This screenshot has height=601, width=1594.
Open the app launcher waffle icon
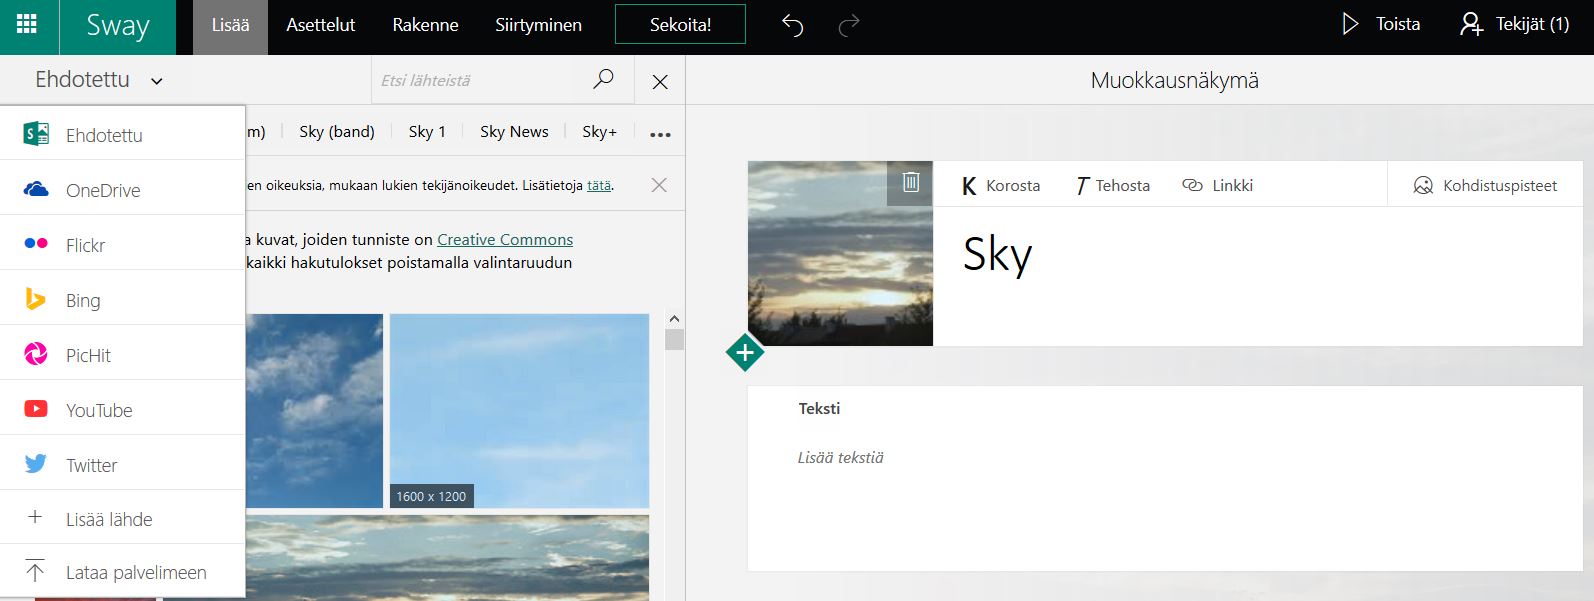27,25
